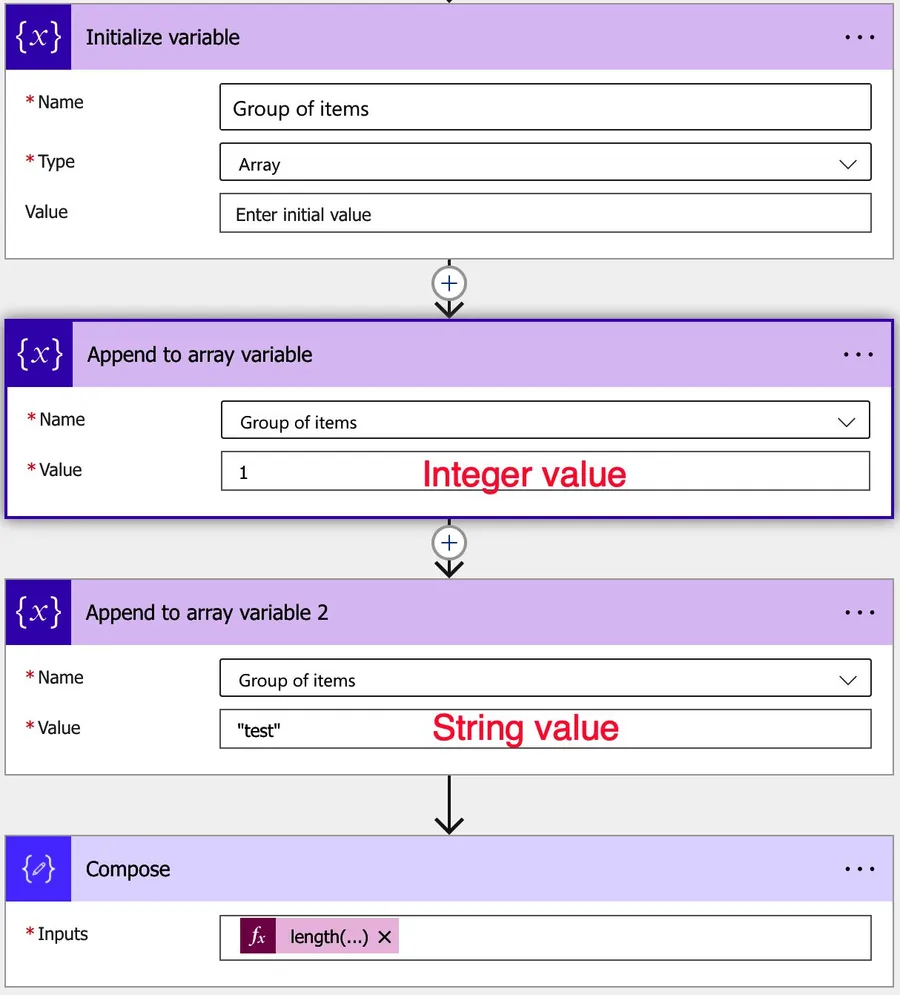Click the Name field containing Group of items
Viewport: 900px width, 995px height.
(x=545, y=108)
